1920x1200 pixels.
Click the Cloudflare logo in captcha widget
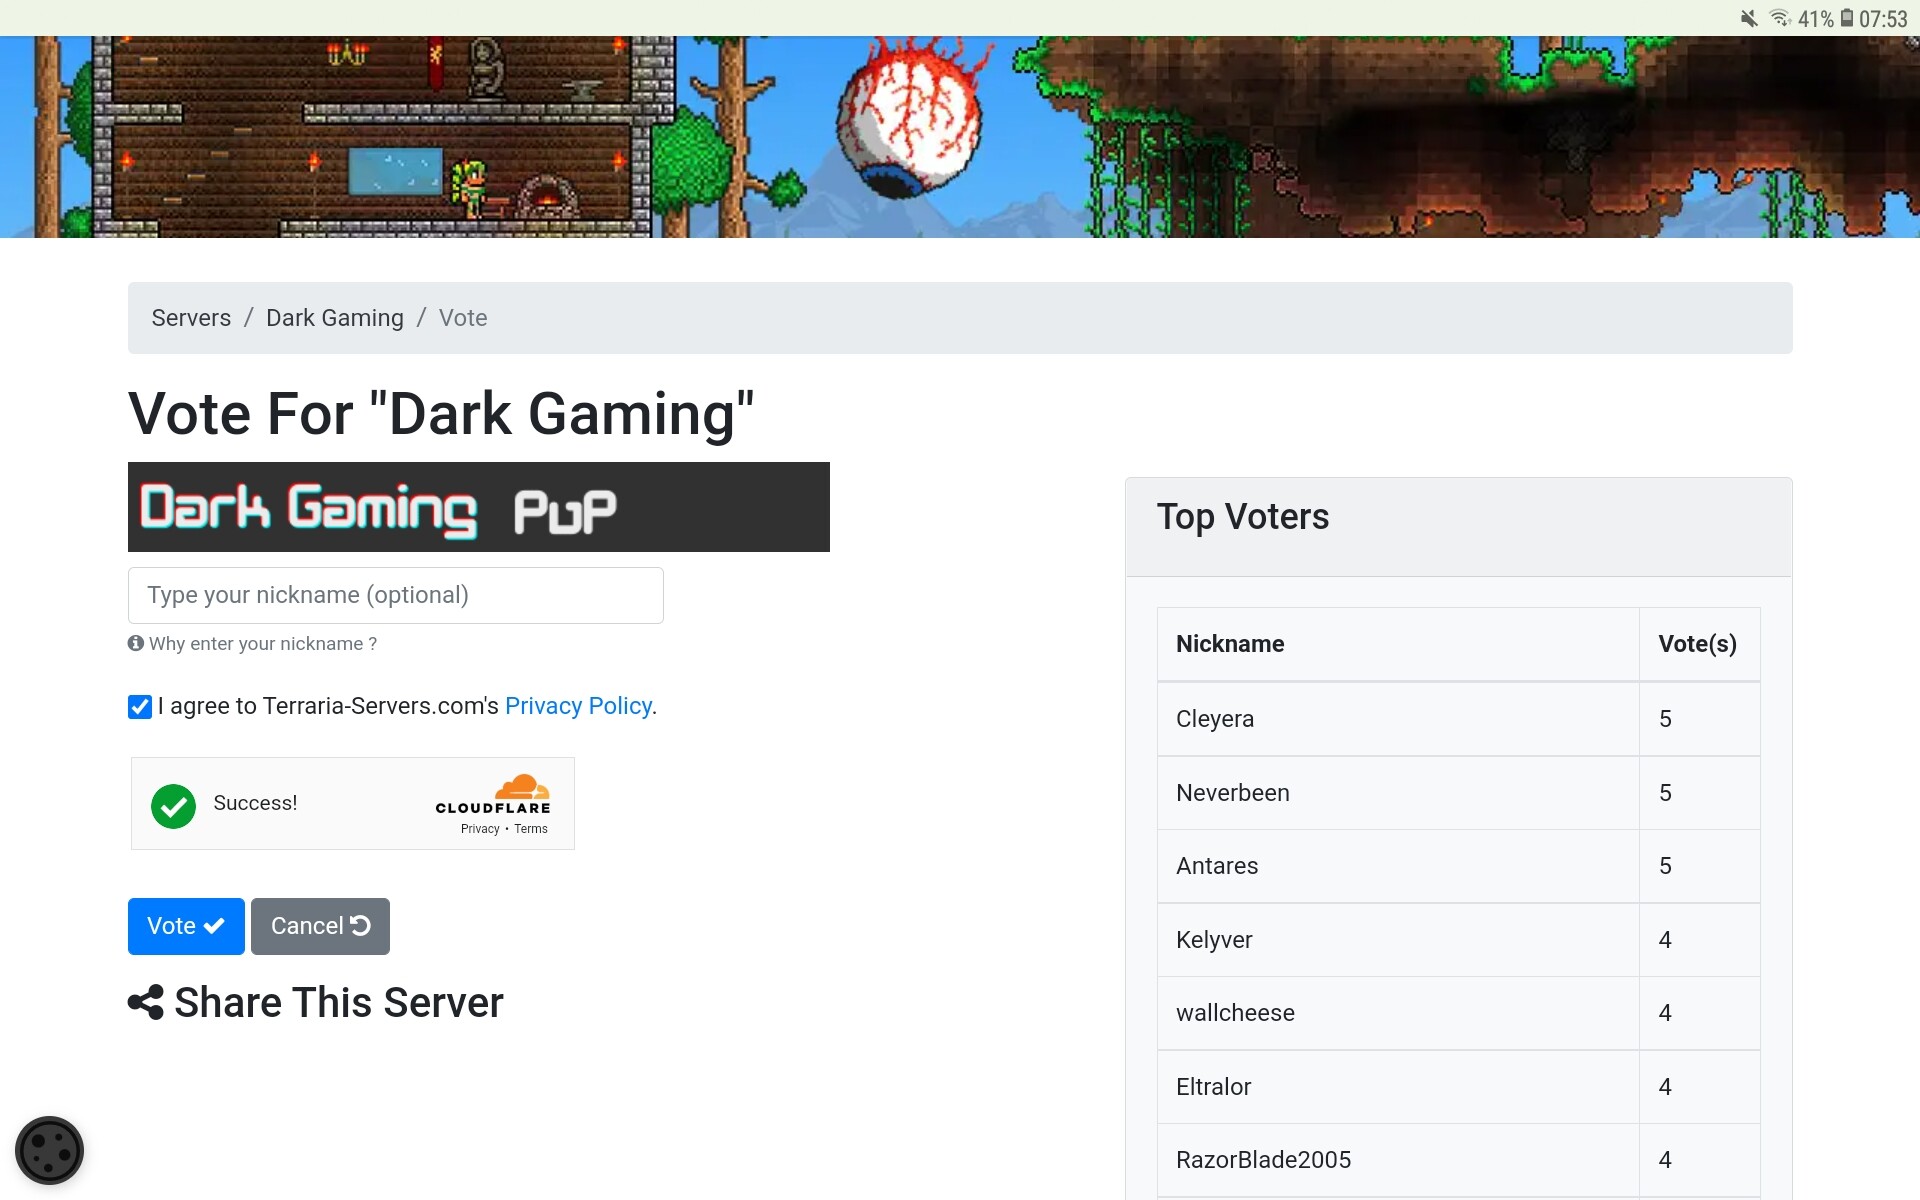493,794
